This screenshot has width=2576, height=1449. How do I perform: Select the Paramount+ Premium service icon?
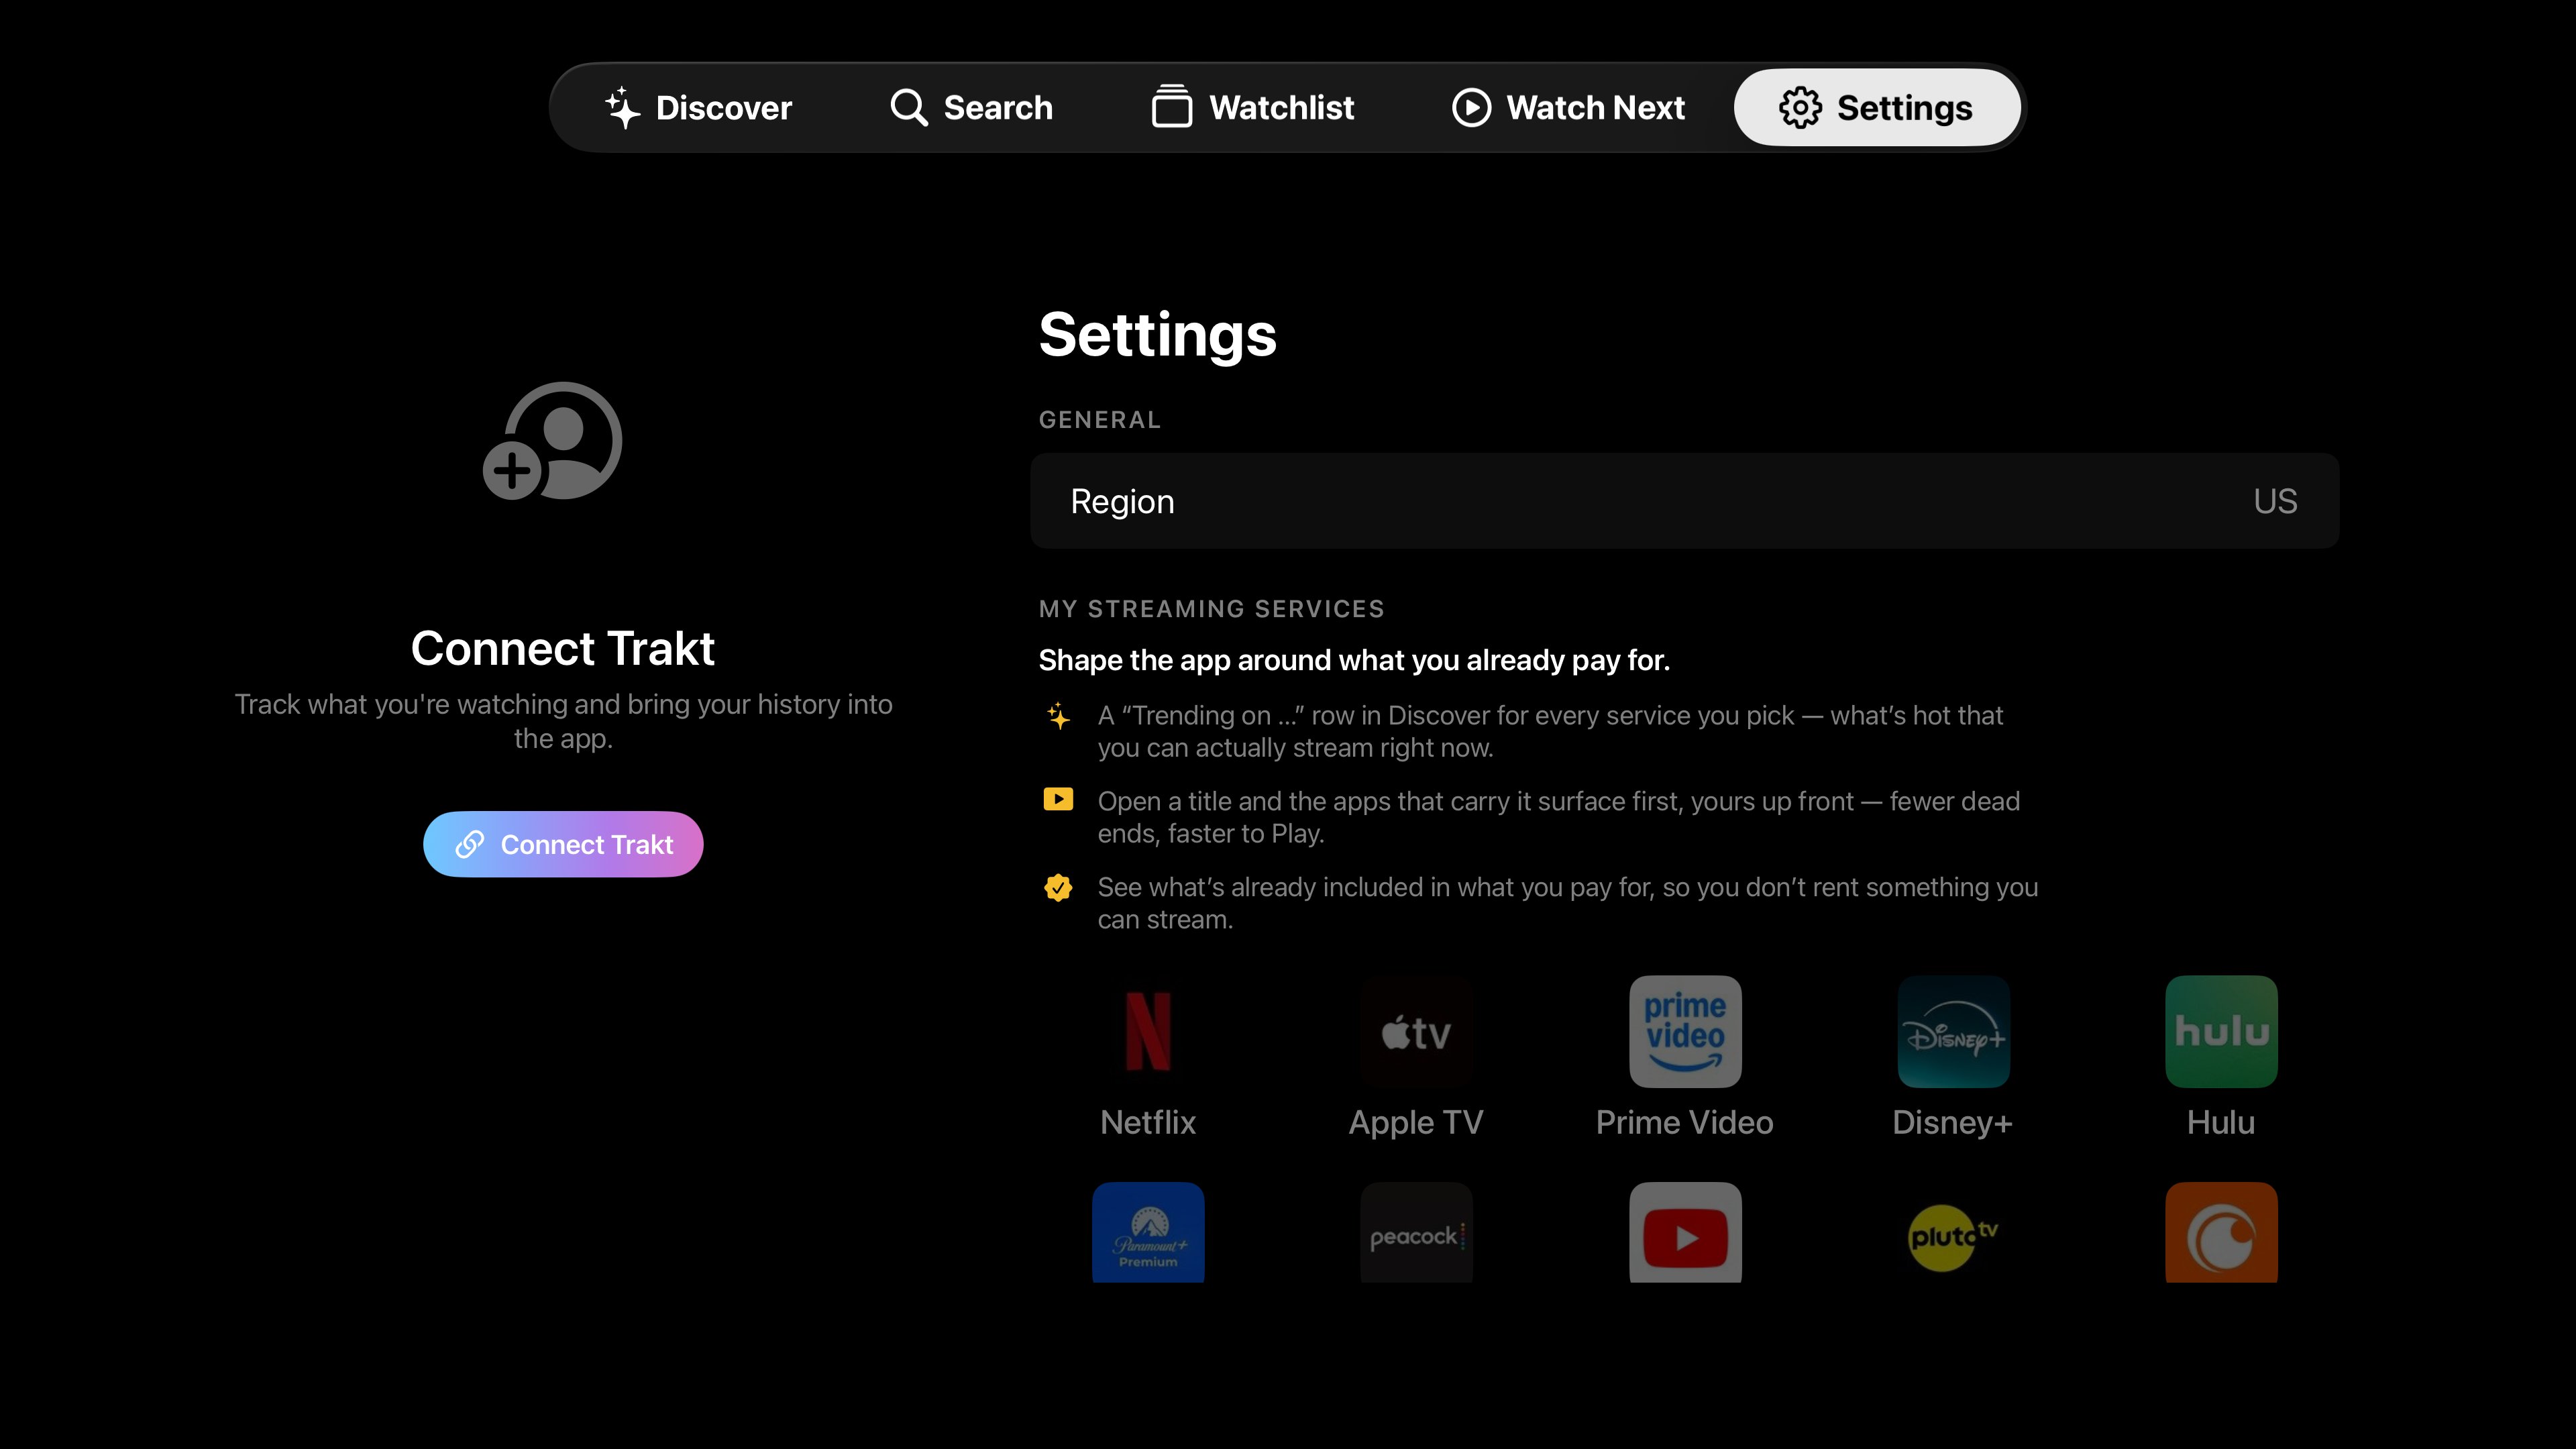click(1148, 1232)
